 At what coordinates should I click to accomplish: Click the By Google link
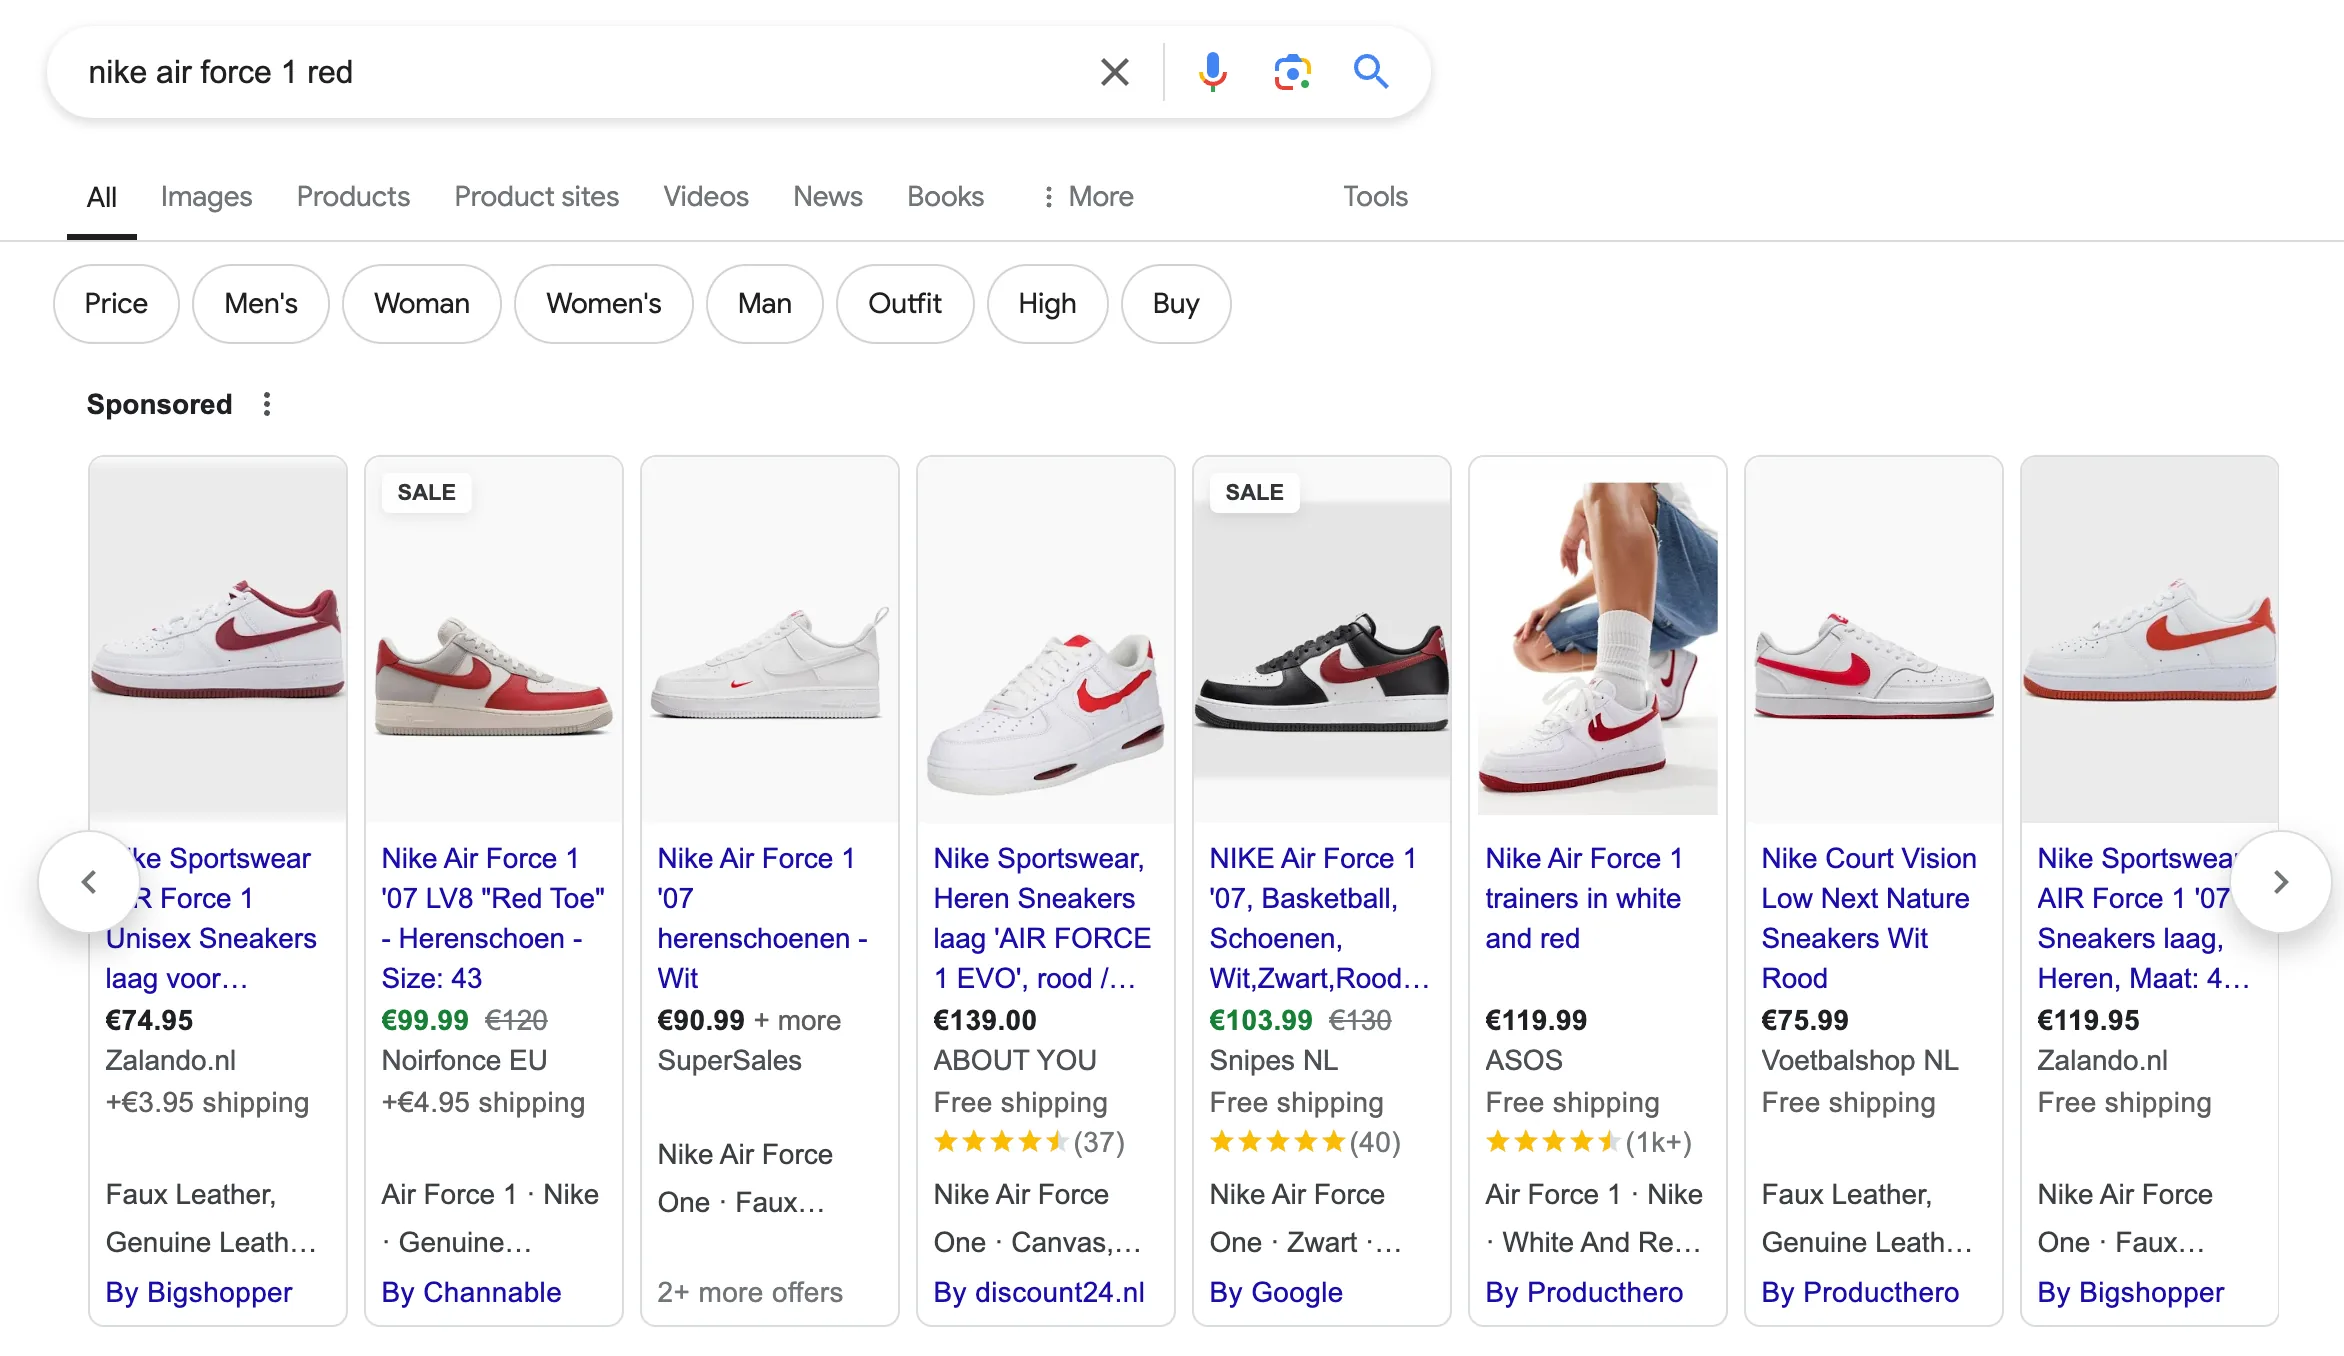(1276, 1292)
